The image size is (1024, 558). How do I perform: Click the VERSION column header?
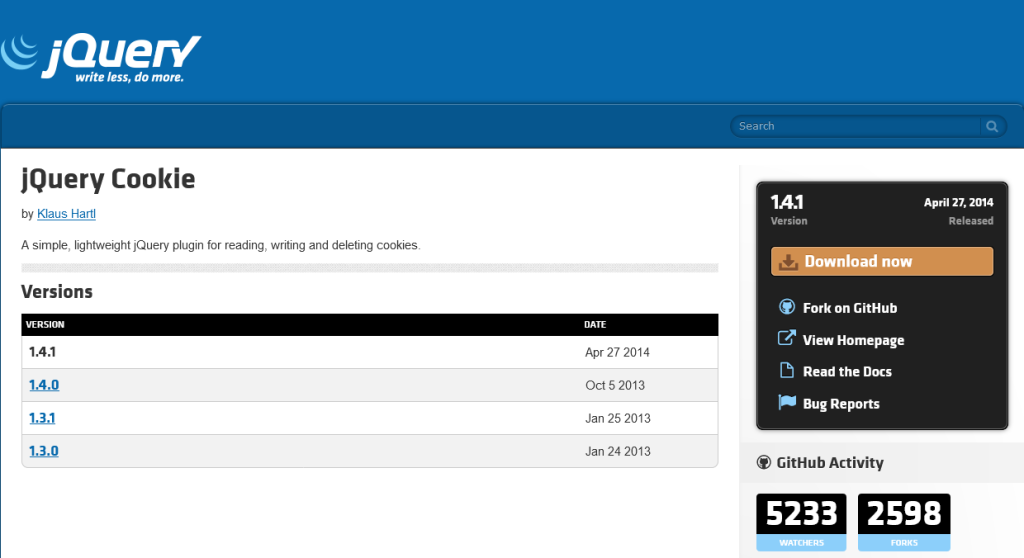[x=45, y=325]
